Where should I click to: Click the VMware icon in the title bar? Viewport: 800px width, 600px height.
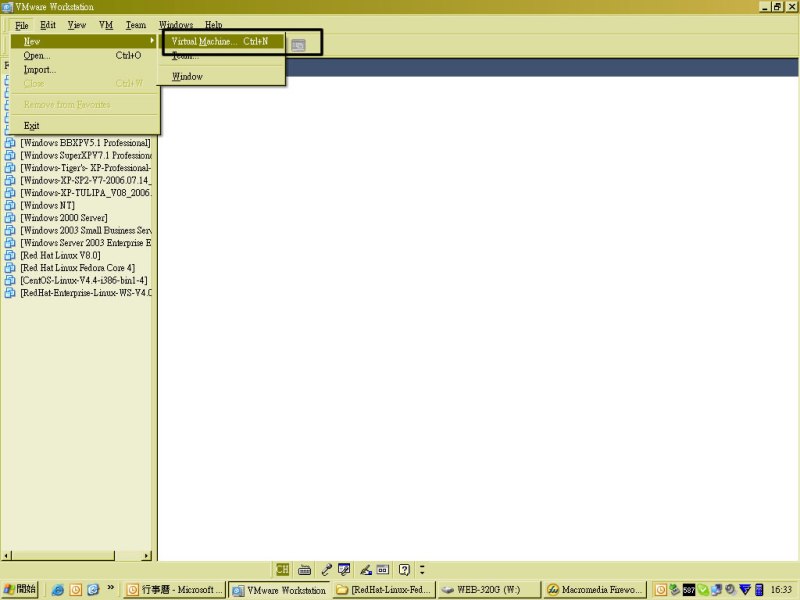pyautogui.click(x=7, y=7)
